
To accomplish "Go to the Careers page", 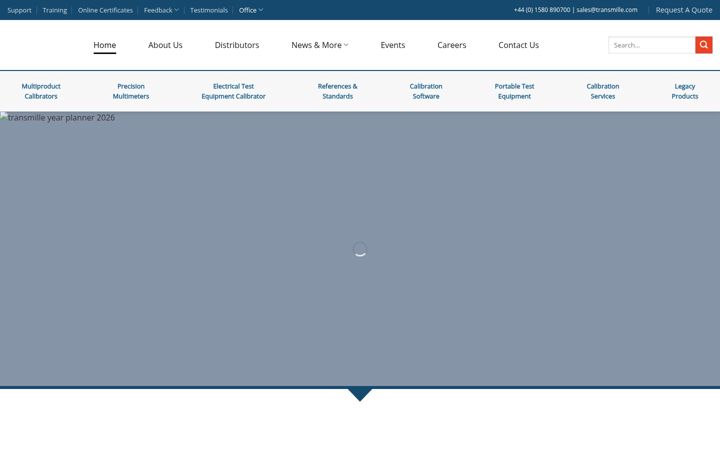I will tap(452, 45).
